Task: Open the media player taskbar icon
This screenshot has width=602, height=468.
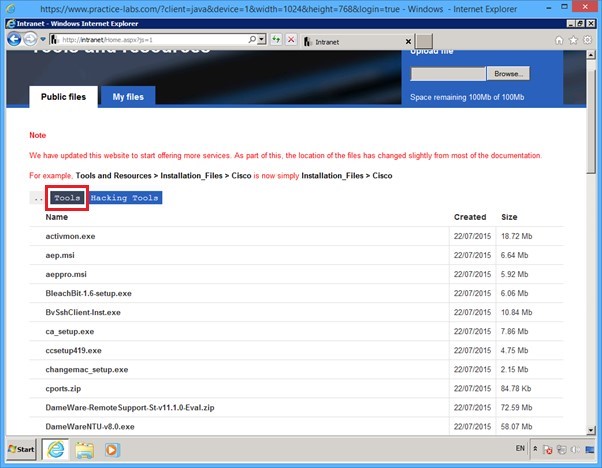Action: tap(112, 450)
